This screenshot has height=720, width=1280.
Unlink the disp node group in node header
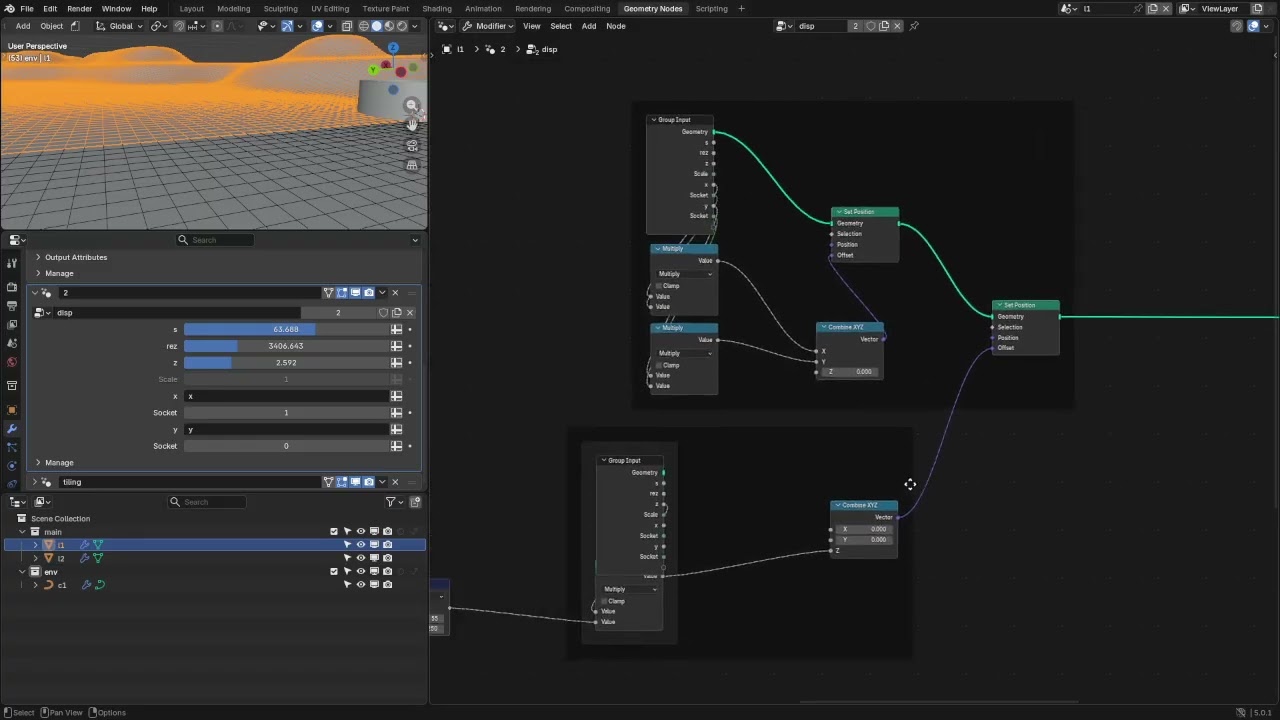click(x=897, y=26)
